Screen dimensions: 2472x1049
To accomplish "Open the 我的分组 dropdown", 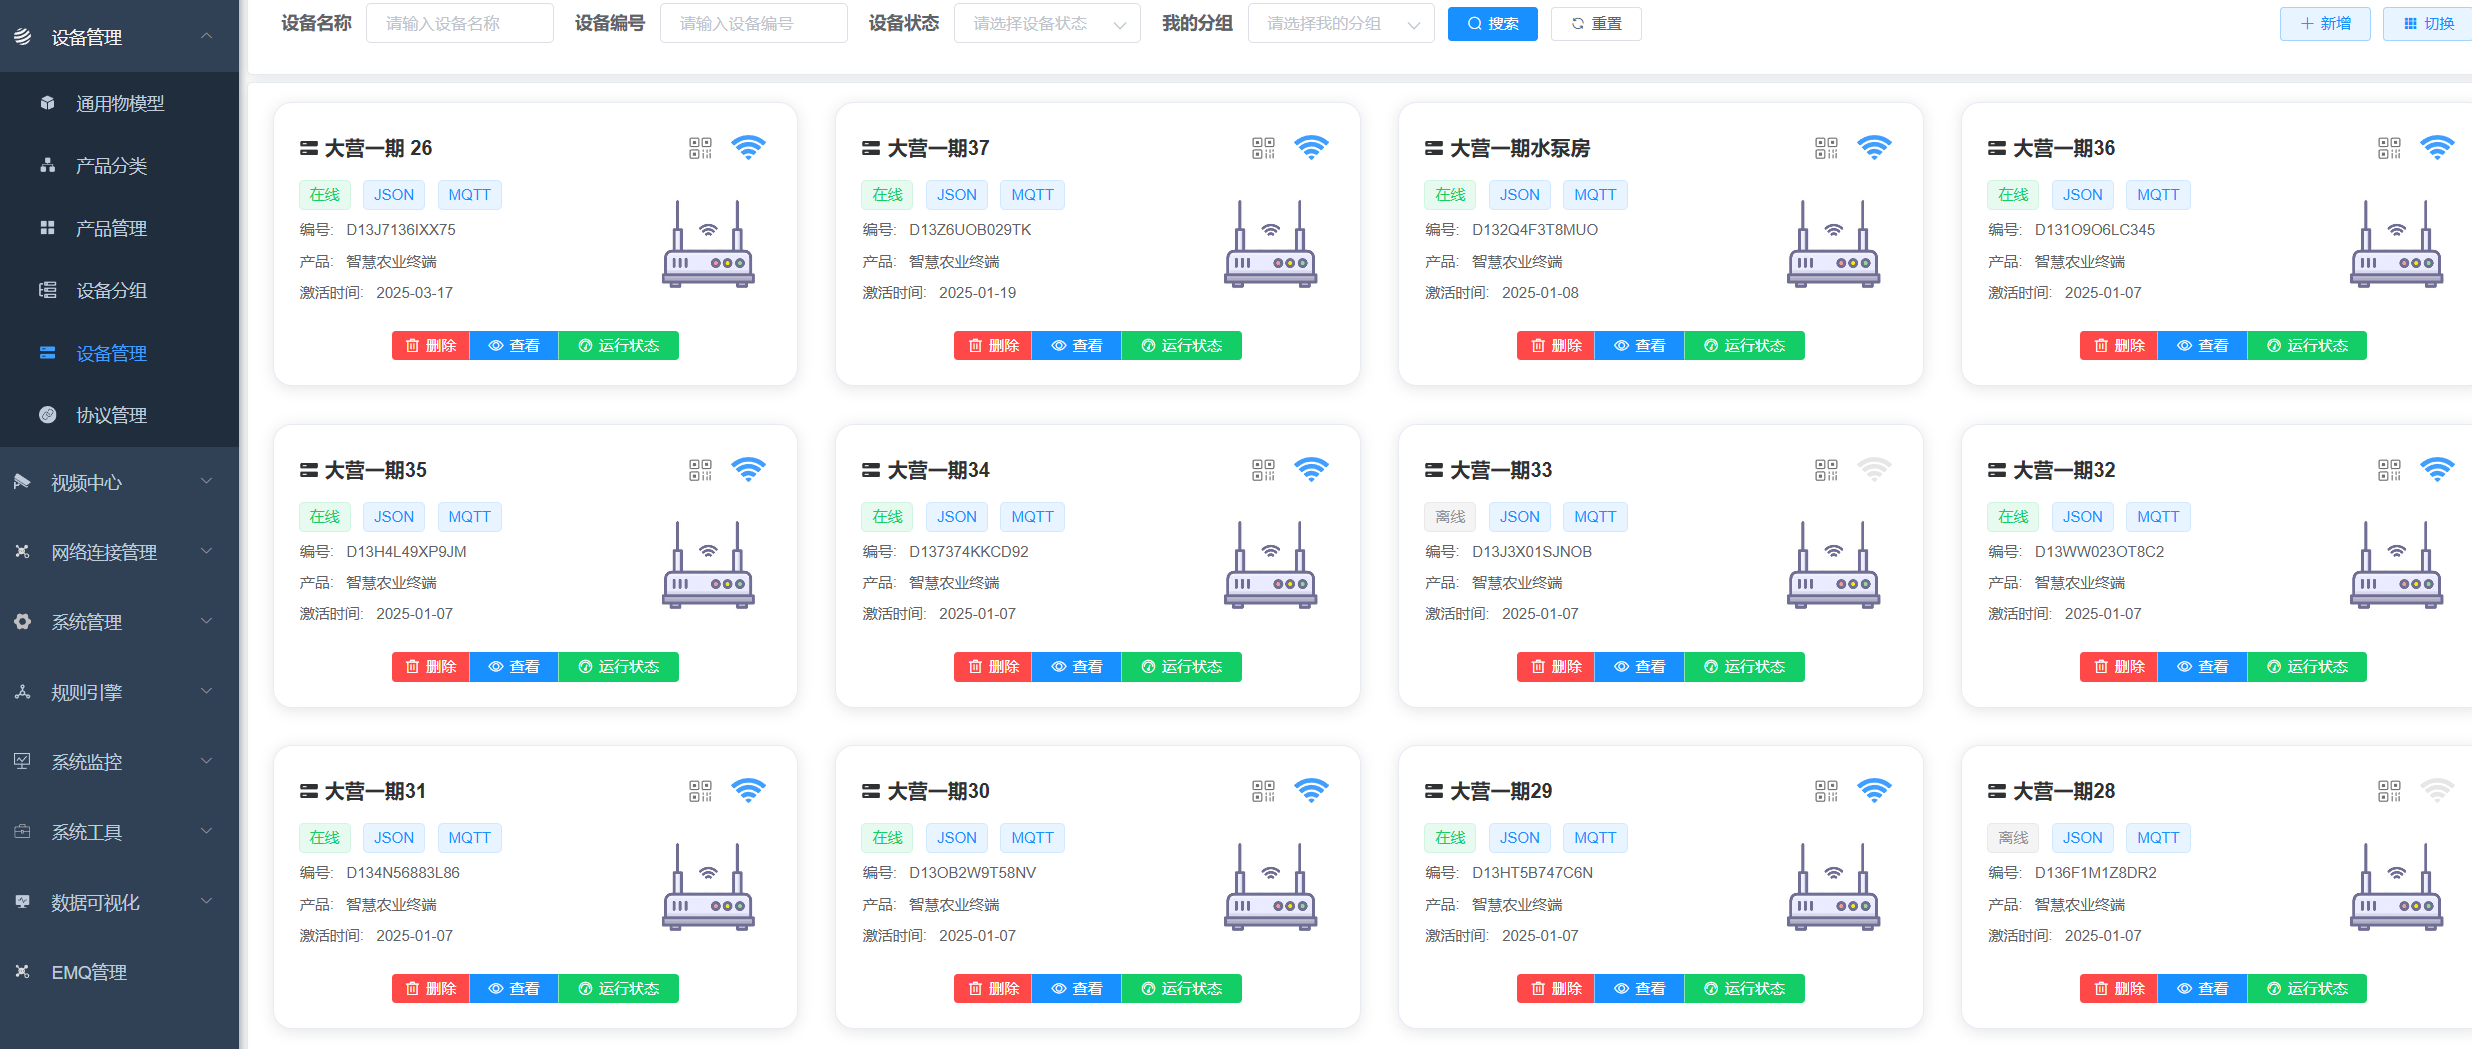I will (x=1341, y=23).
